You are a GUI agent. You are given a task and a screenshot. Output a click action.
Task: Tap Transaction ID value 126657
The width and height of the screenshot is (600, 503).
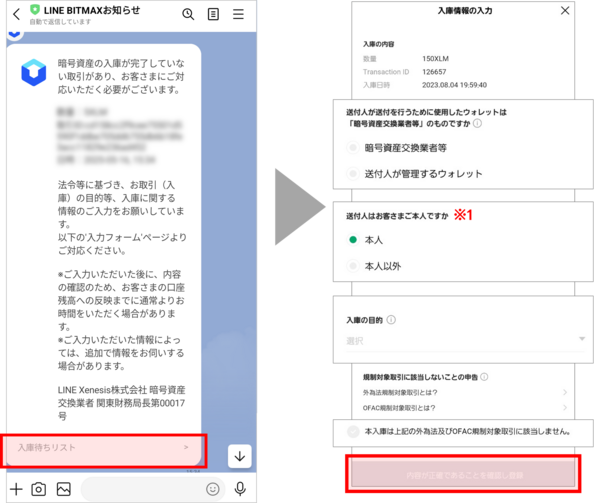point(434,72)
